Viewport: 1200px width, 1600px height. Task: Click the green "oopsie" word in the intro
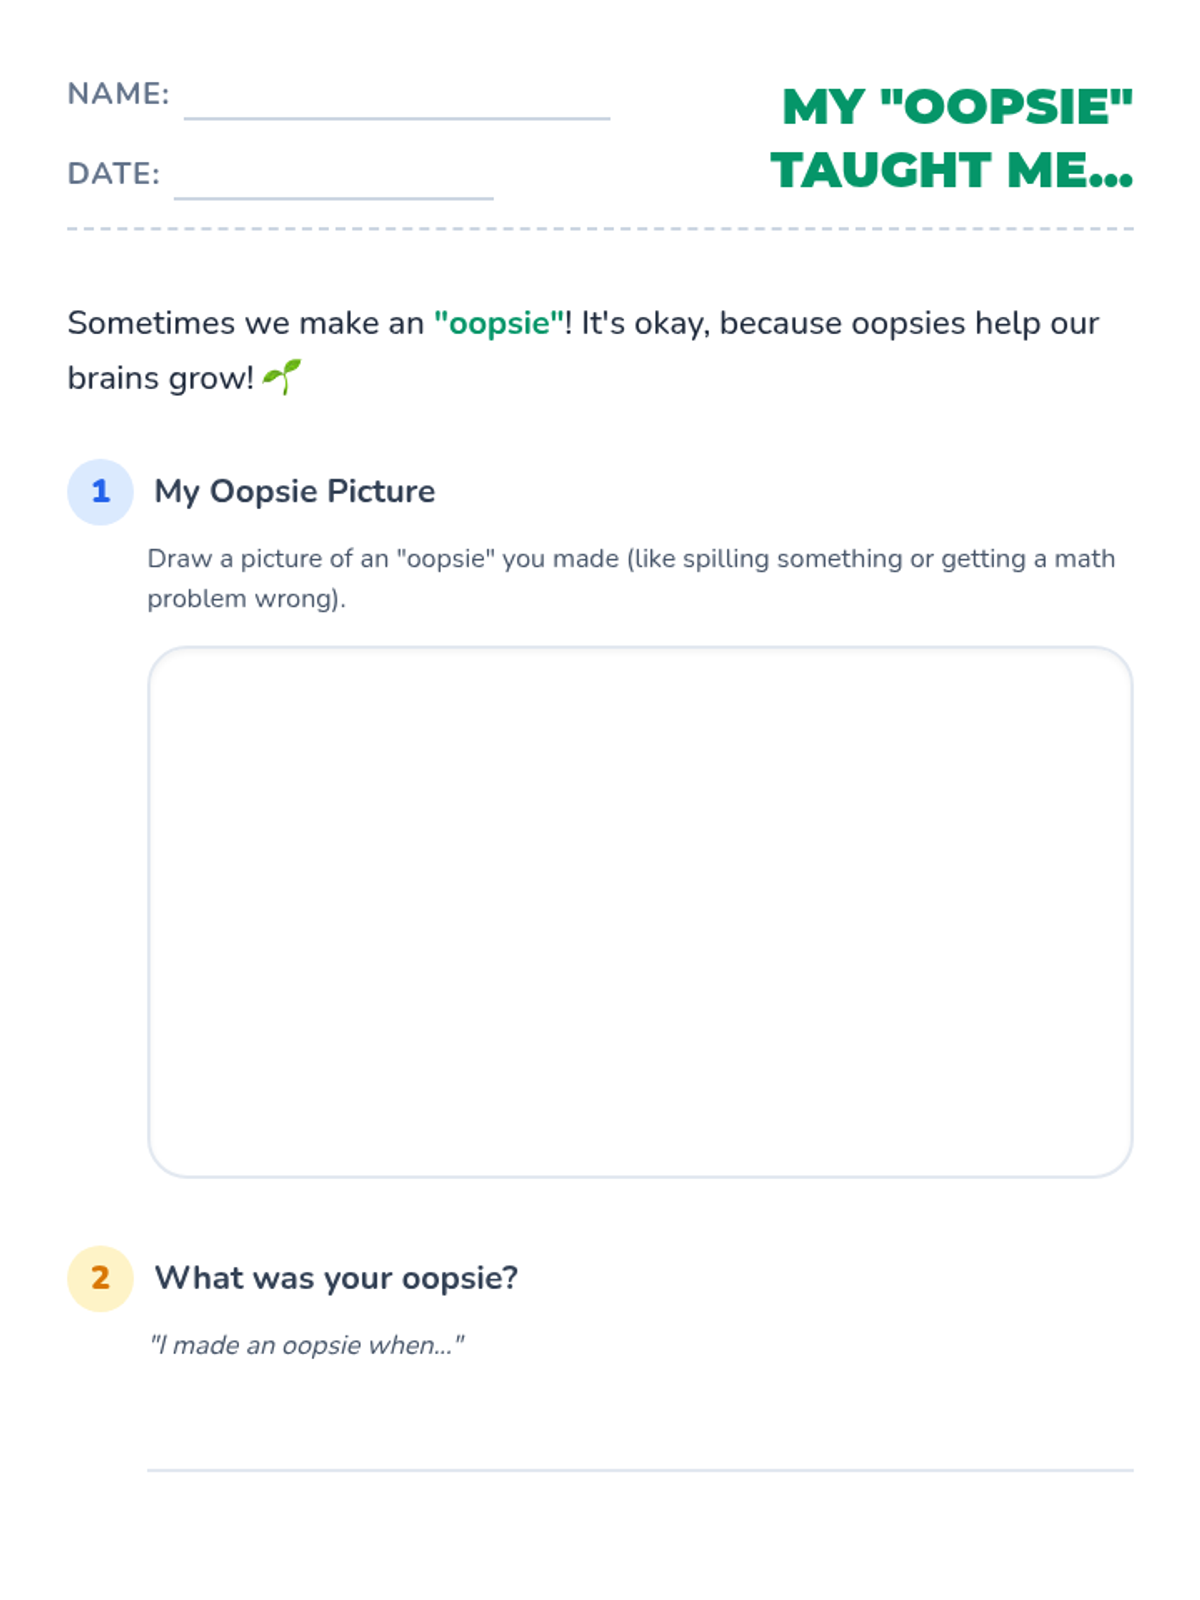pyautogui.click(x=499, y=323)
